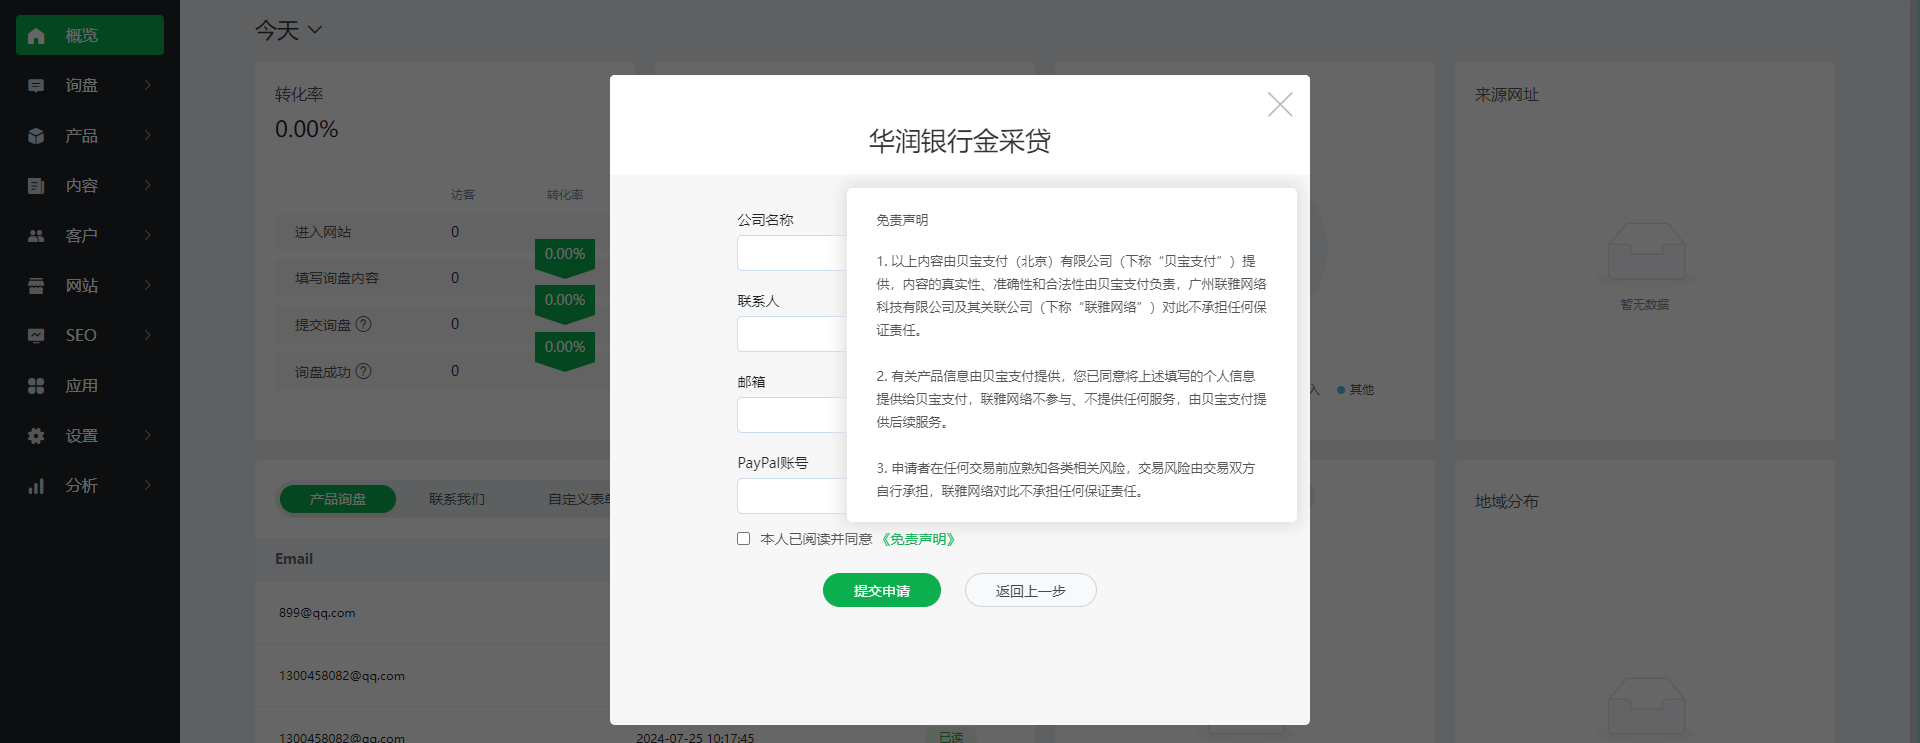Click the 899@qq.com email row
Screen dimensions: 1920x743
click(x=432, y=612)
